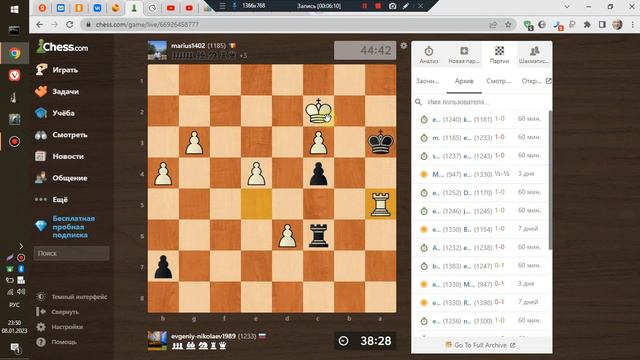Open the browser extensions puzzle icon
640x360 pixels.
tap(587, 24)
